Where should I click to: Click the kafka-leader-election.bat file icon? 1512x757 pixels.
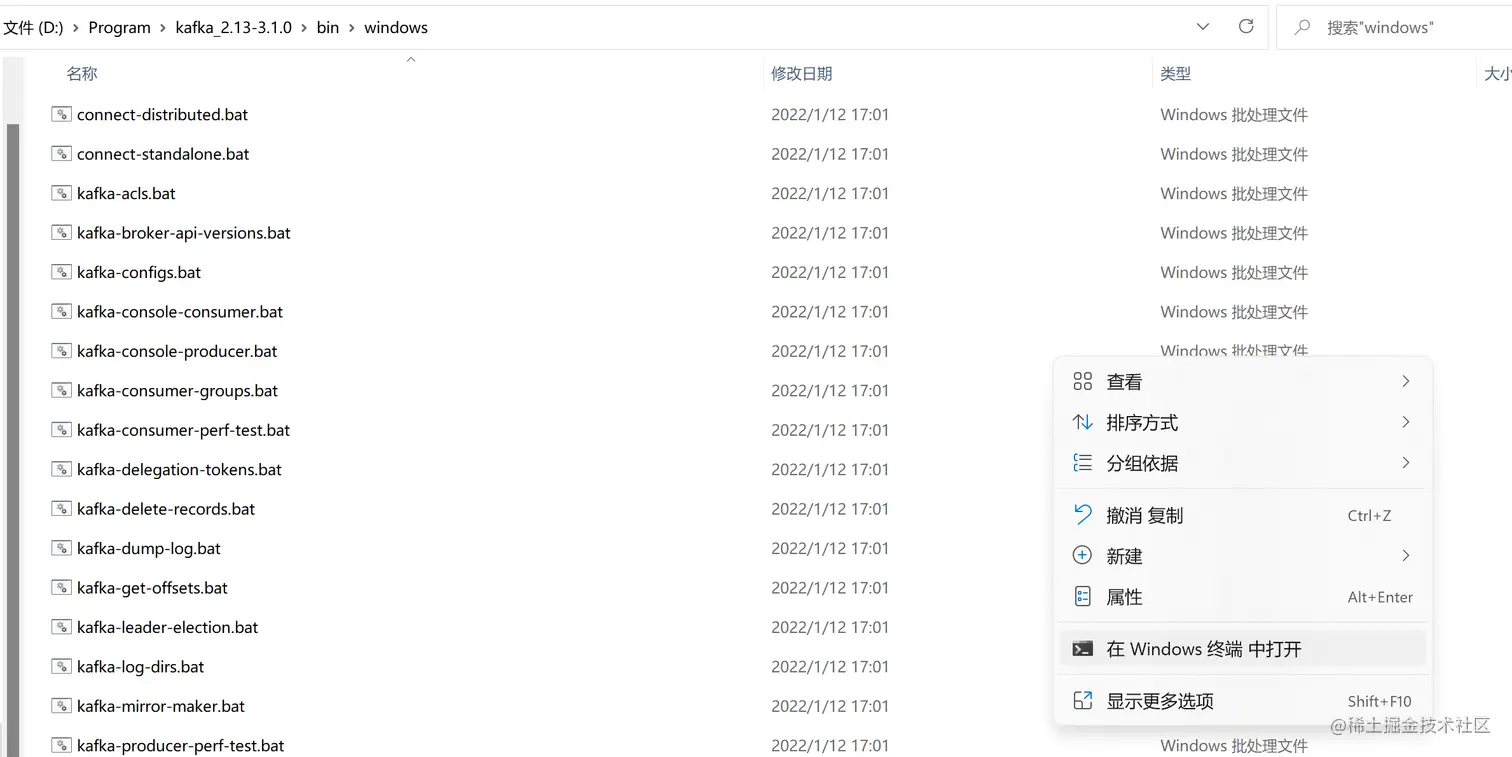coord(61,628)
